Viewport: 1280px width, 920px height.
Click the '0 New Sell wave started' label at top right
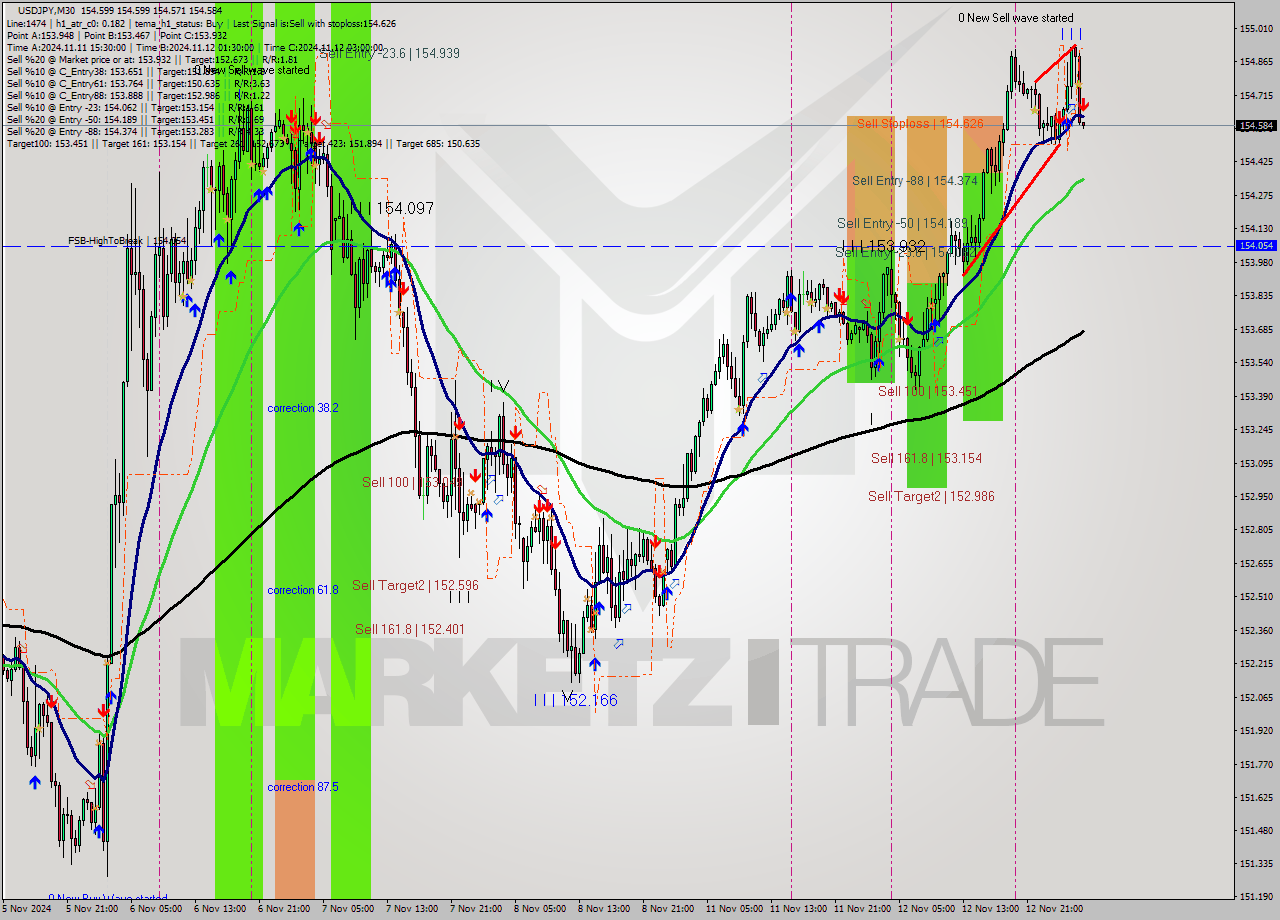point(1016,18)
